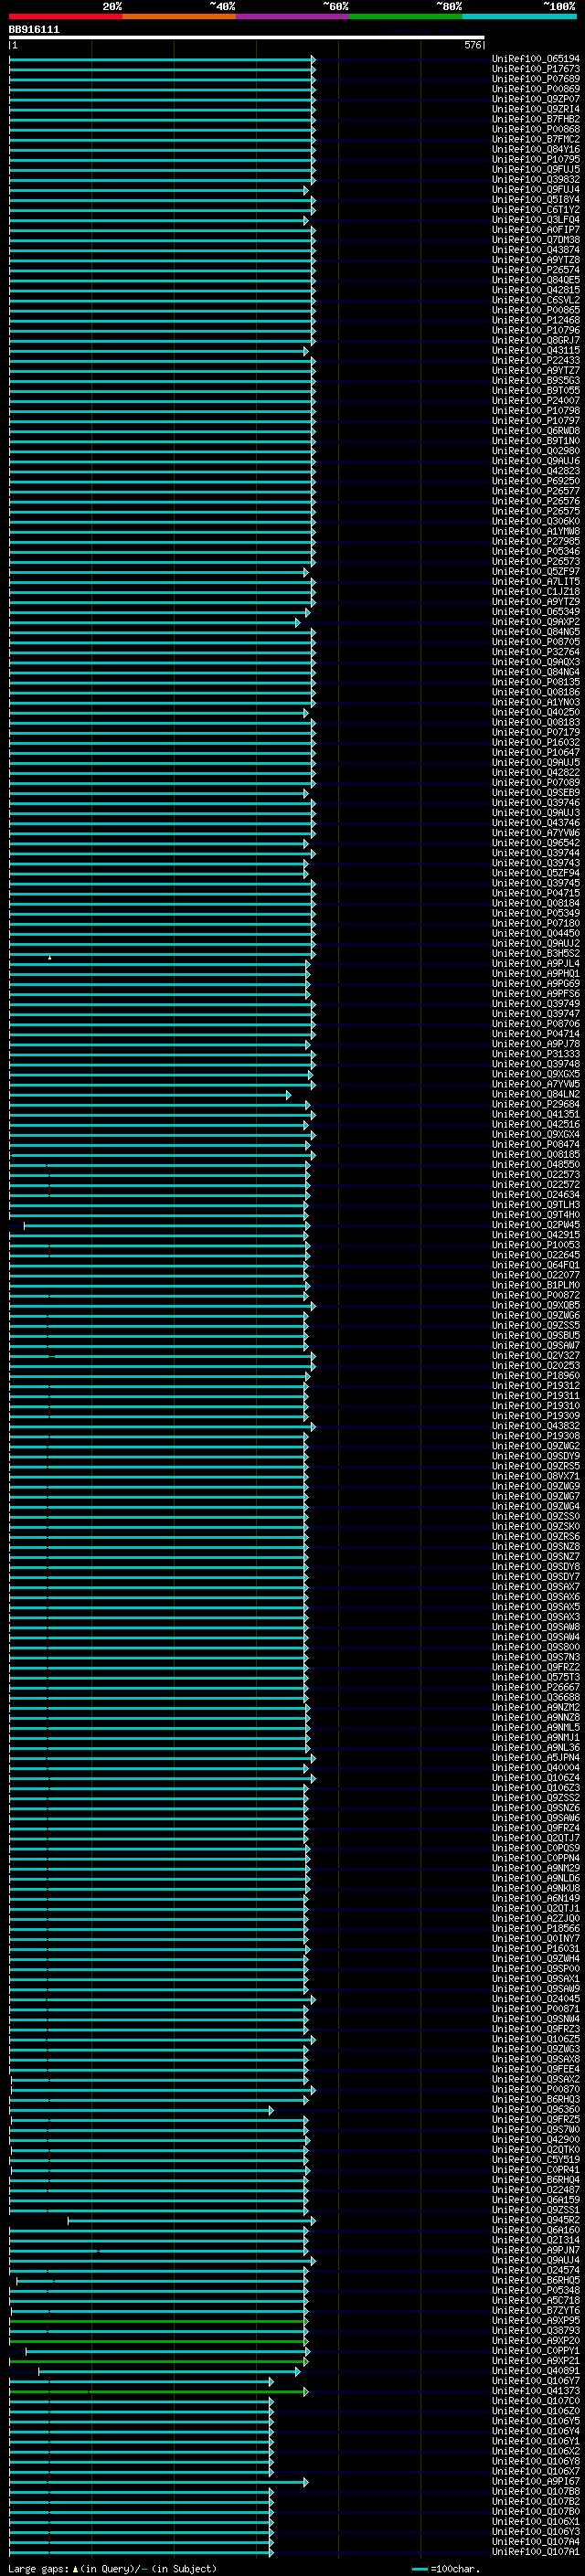Click the 576 end-of-scale number
Viewport: 585px width, 2576px height.
click(473, 45)
